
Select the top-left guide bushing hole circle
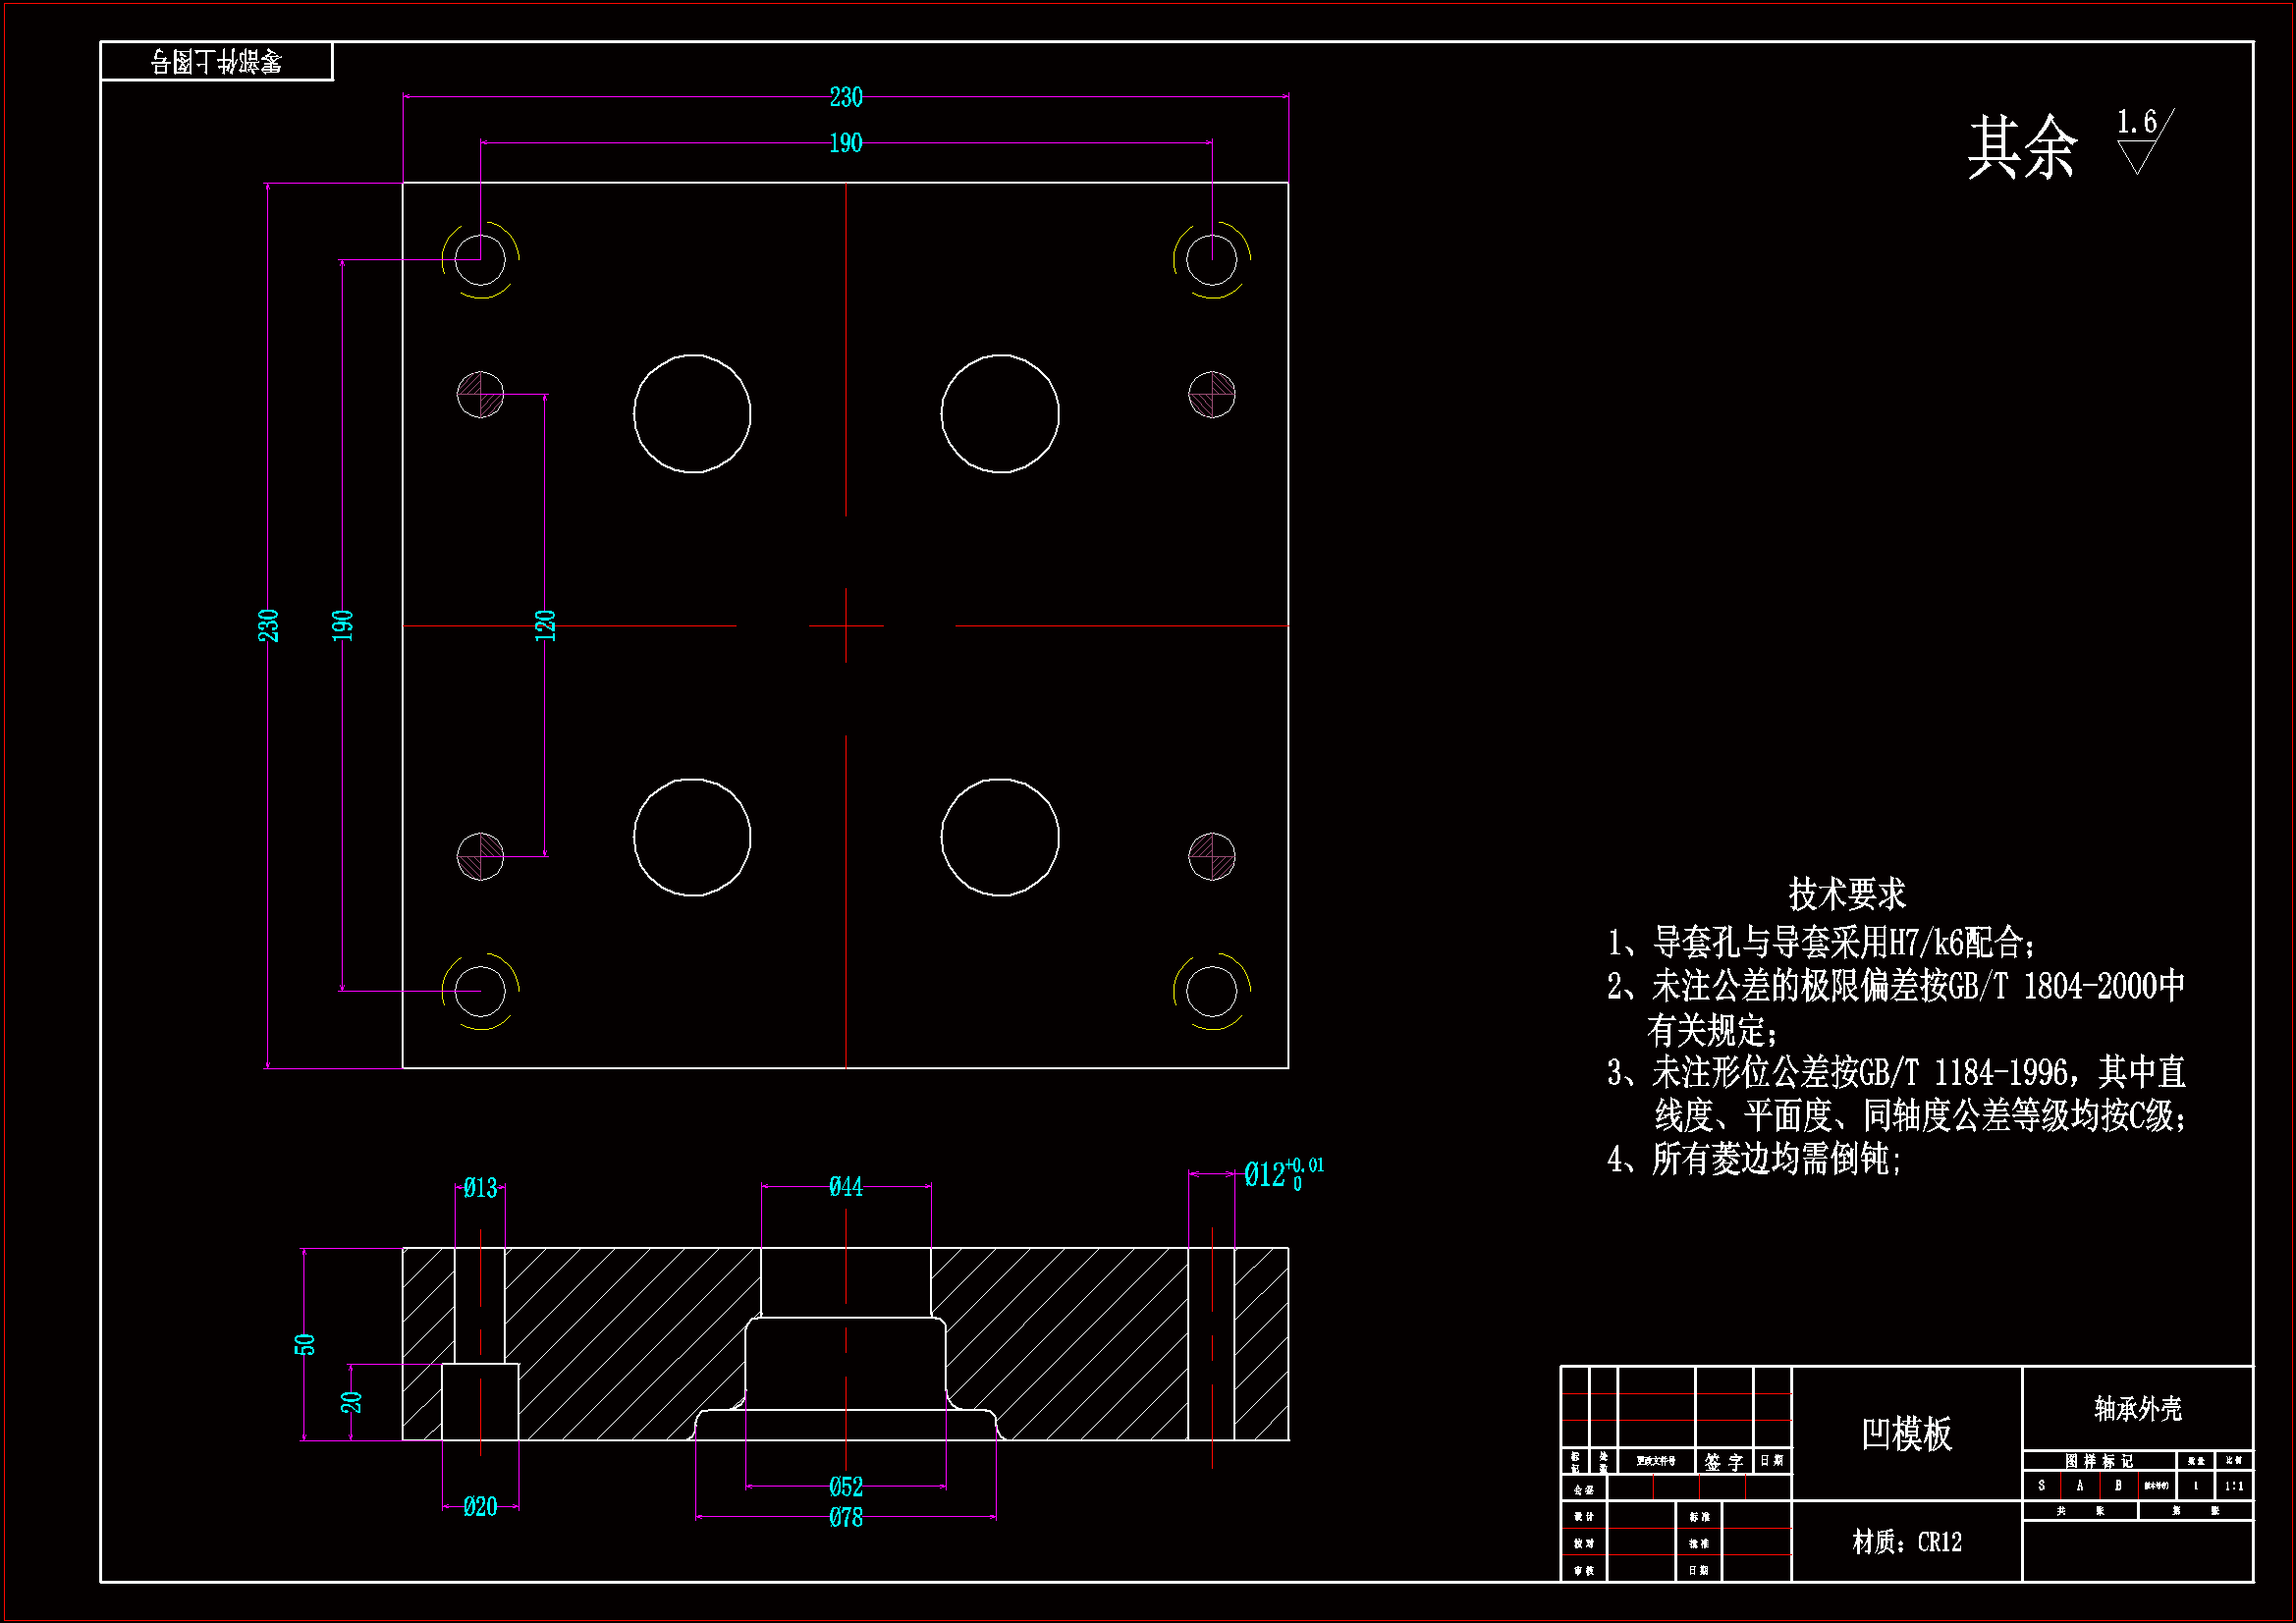[x=480, y=260]
